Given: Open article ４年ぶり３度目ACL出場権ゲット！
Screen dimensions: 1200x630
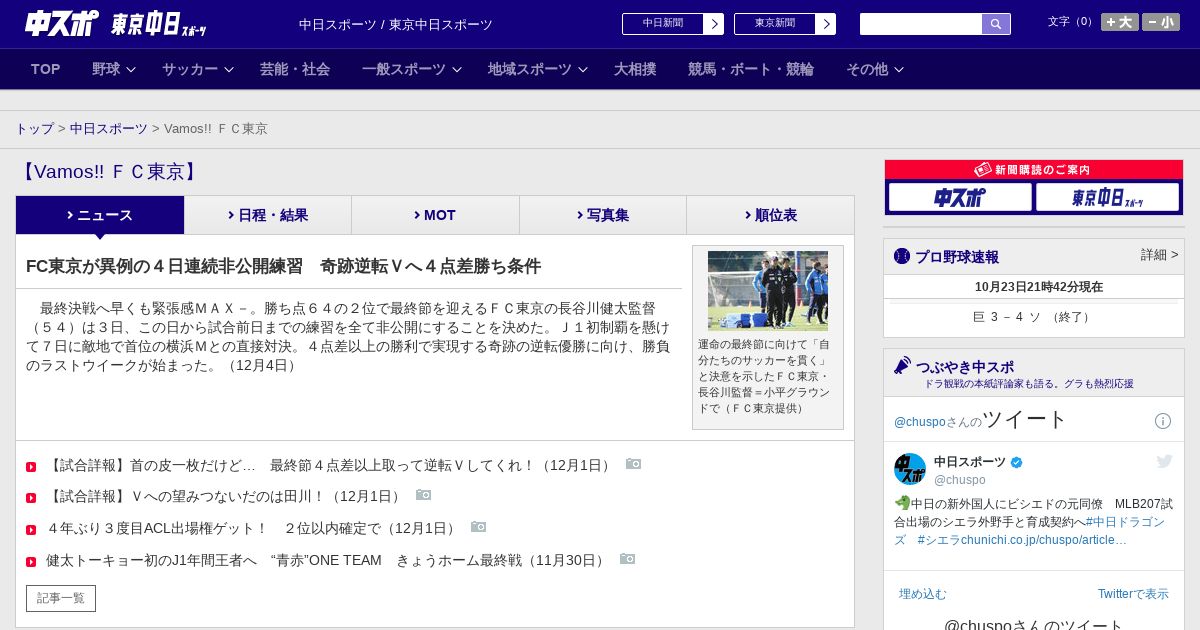Looking at the screenshot, I should (x=254, y=528).
